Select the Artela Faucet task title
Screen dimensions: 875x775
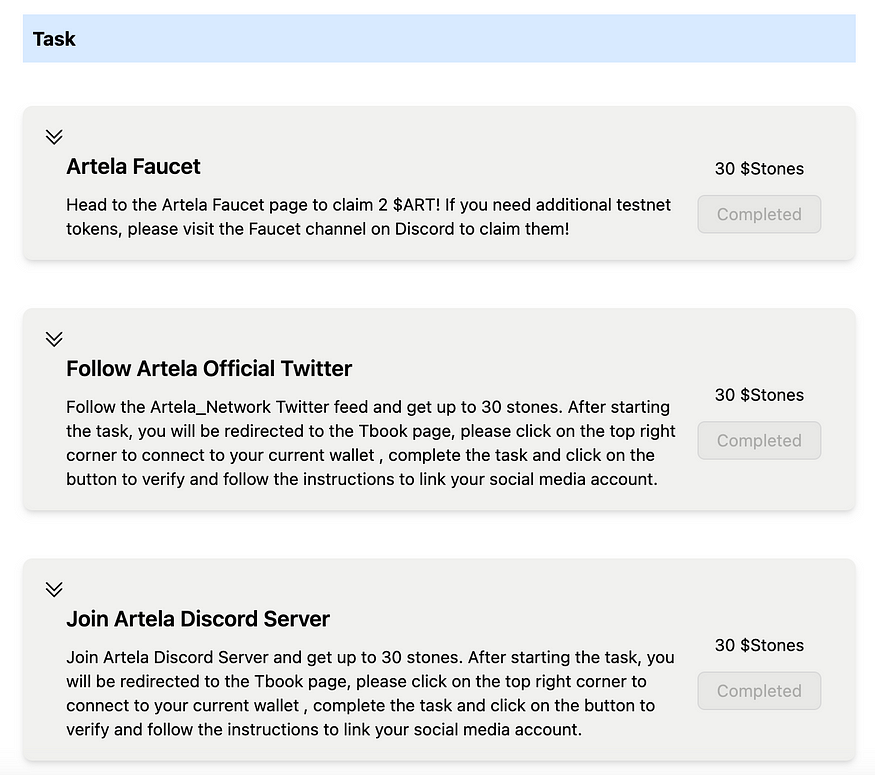(x=133, y=167)
